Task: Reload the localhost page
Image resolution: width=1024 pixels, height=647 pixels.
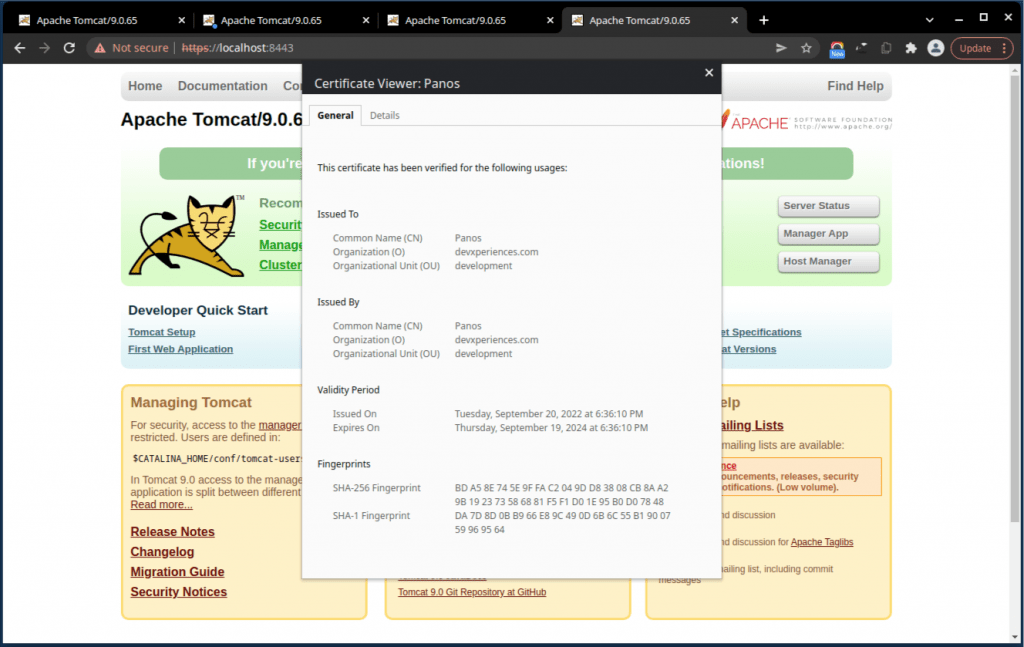Action: [69, 48]
